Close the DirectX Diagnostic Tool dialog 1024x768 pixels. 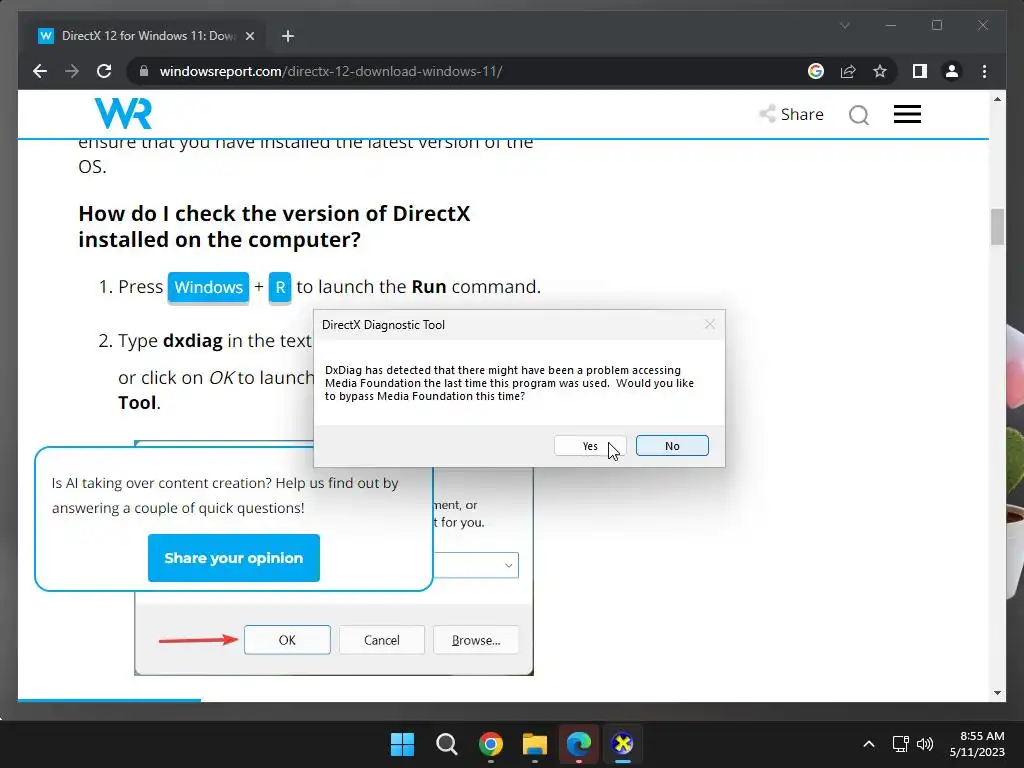710,325
